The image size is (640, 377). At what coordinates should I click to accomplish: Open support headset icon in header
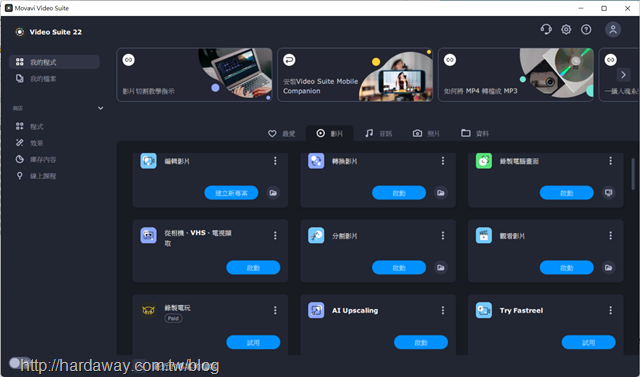pyautogui.click(x=546, y=29)
